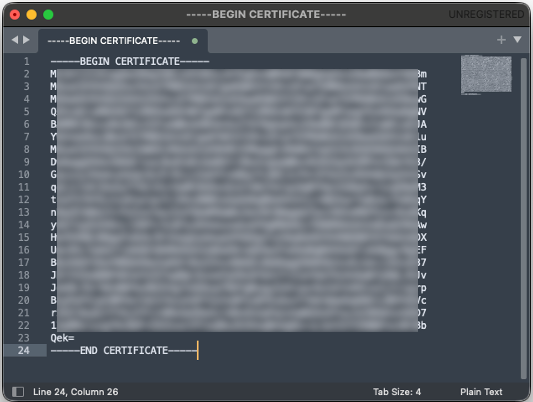533x402 pixels.
Task: Open Plain Text syntax selector
Action: (481, 392)
